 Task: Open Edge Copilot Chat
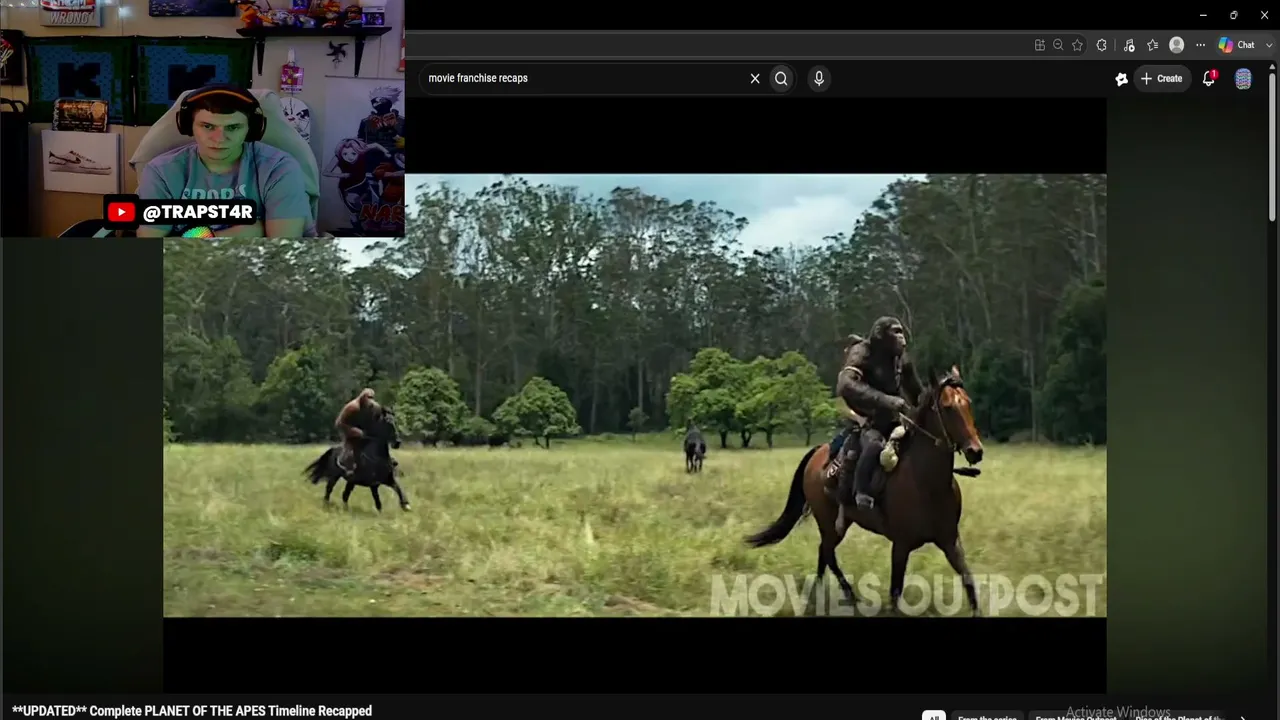click(x=1236, y=45)
